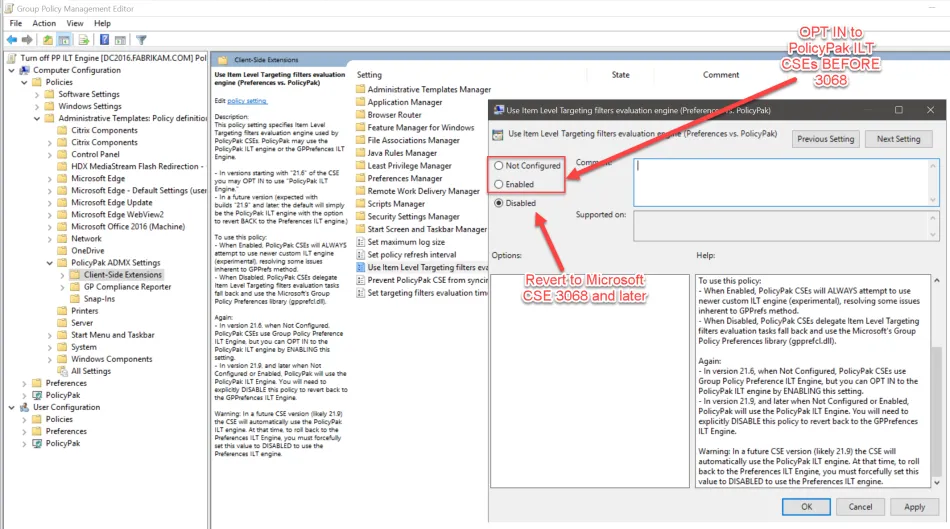The width and height of the screenshot is (950, 529).
Task: Click the Filter funnel toolbar icon
Action: [141, 40]
